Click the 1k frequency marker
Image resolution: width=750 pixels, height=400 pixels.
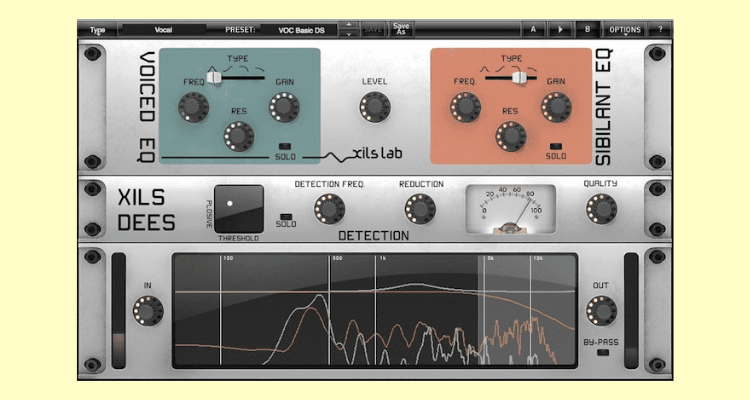383,258
